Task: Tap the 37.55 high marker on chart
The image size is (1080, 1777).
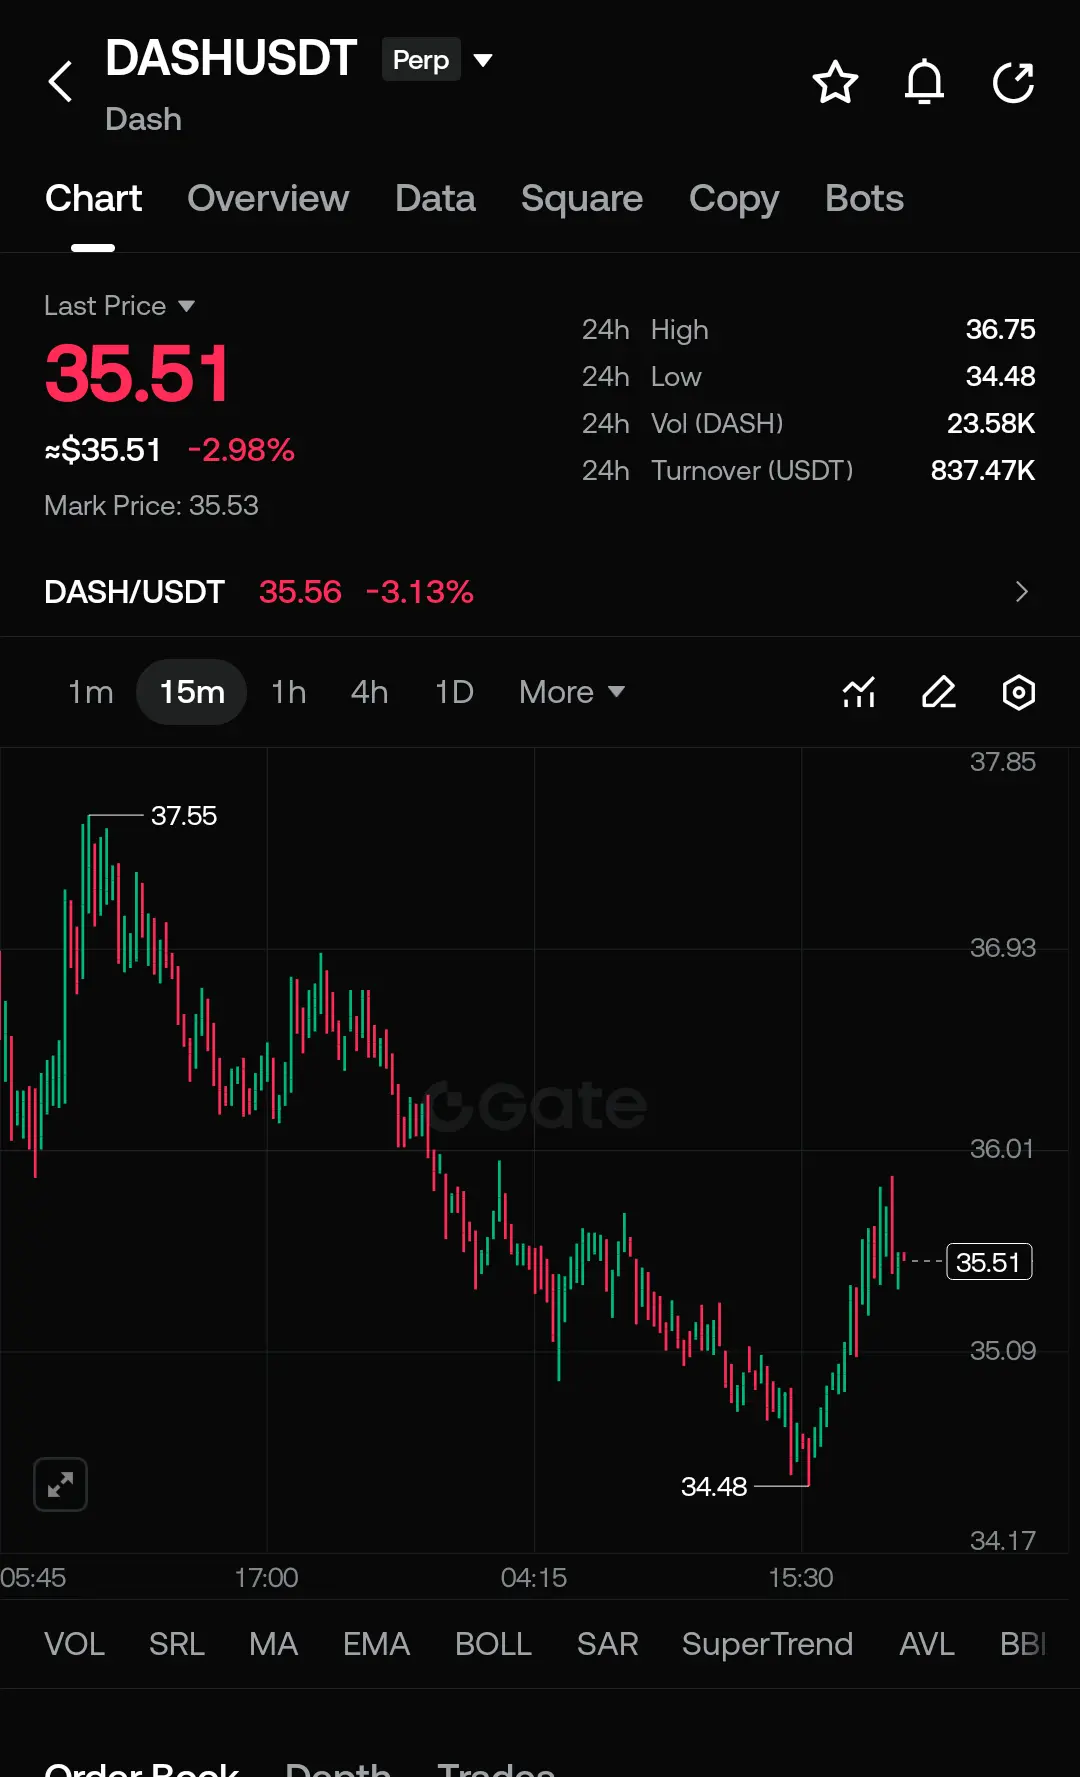Action: coord(183,816)
